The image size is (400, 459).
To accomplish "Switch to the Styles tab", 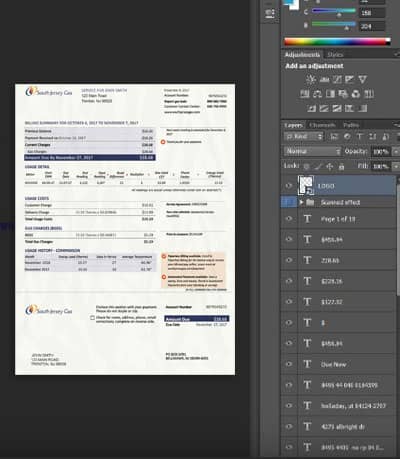I will 335,55.
